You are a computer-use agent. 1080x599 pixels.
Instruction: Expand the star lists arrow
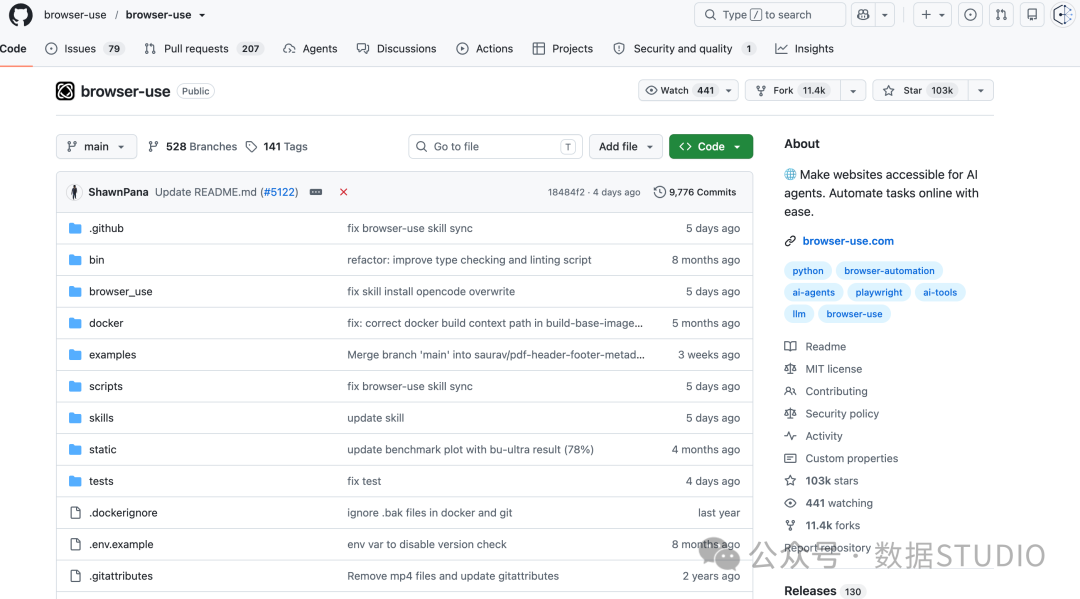click(x=981, y=90)
